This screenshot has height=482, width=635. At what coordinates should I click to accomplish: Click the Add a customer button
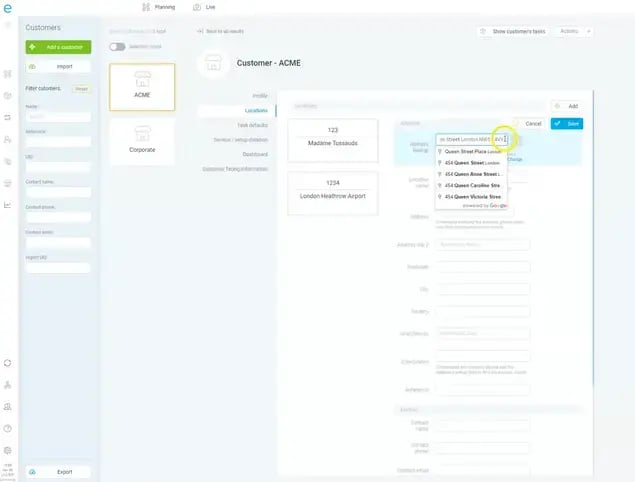pyautogui.click(x=58, y=47)
